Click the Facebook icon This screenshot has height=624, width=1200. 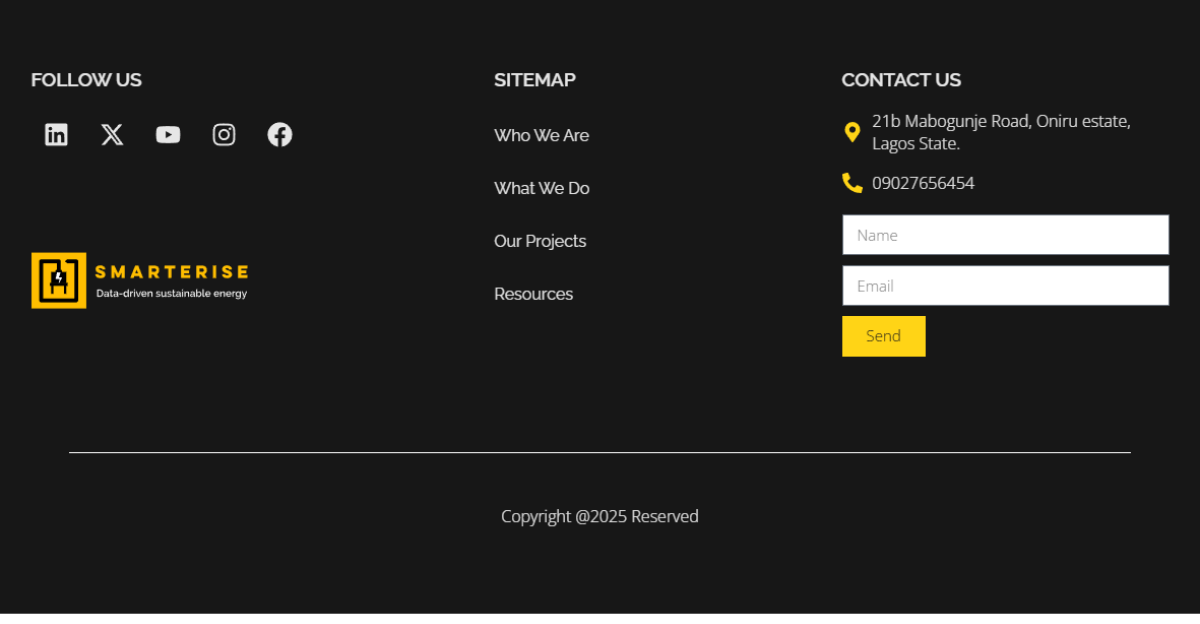[x=280, y=135]
